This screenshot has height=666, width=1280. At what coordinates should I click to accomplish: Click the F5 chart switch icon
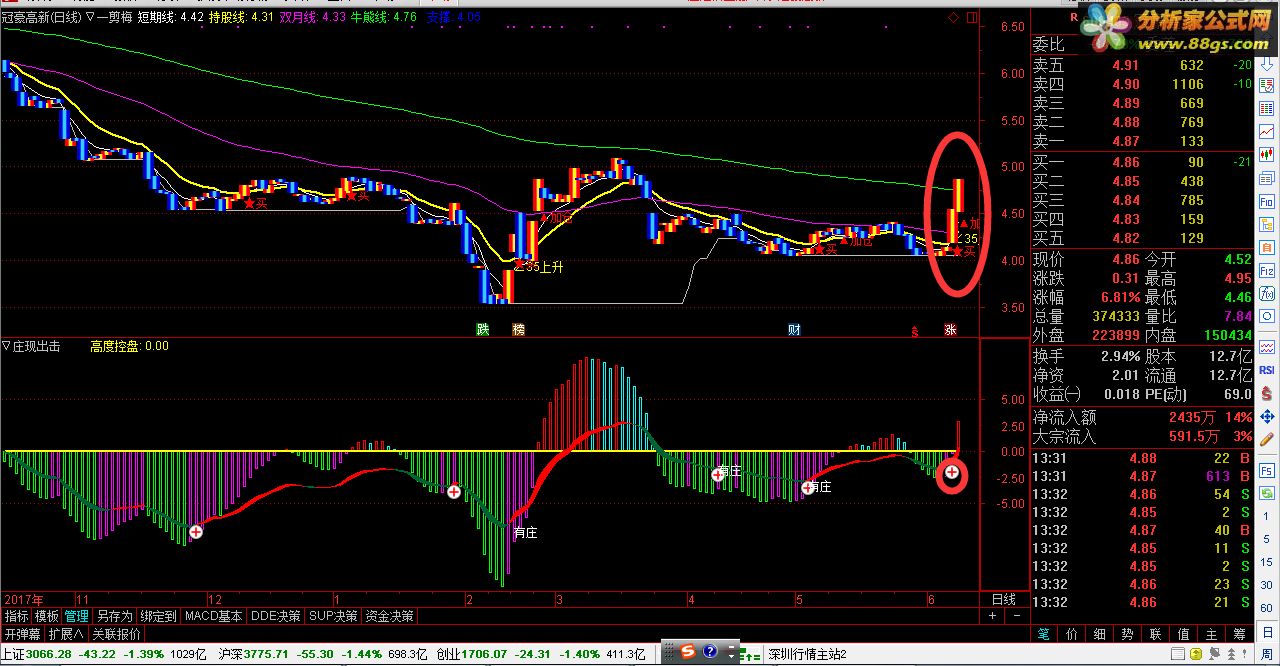click(x=1265, y=470)
